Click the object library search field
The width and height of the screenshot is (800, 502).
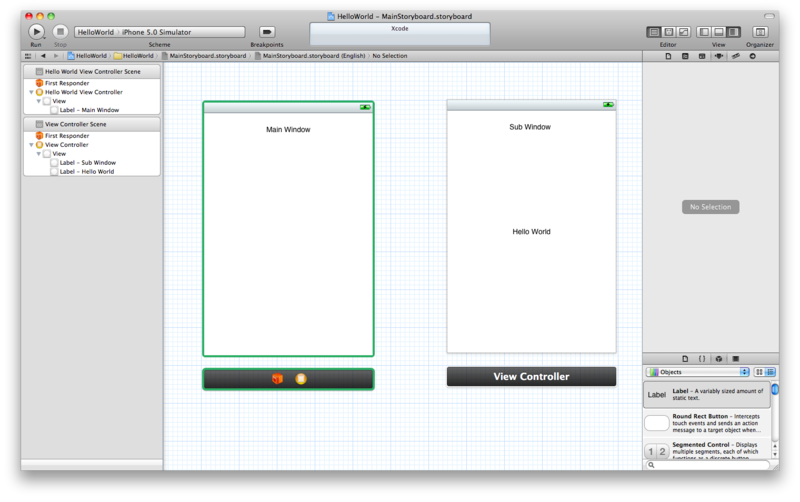point(708,465)
